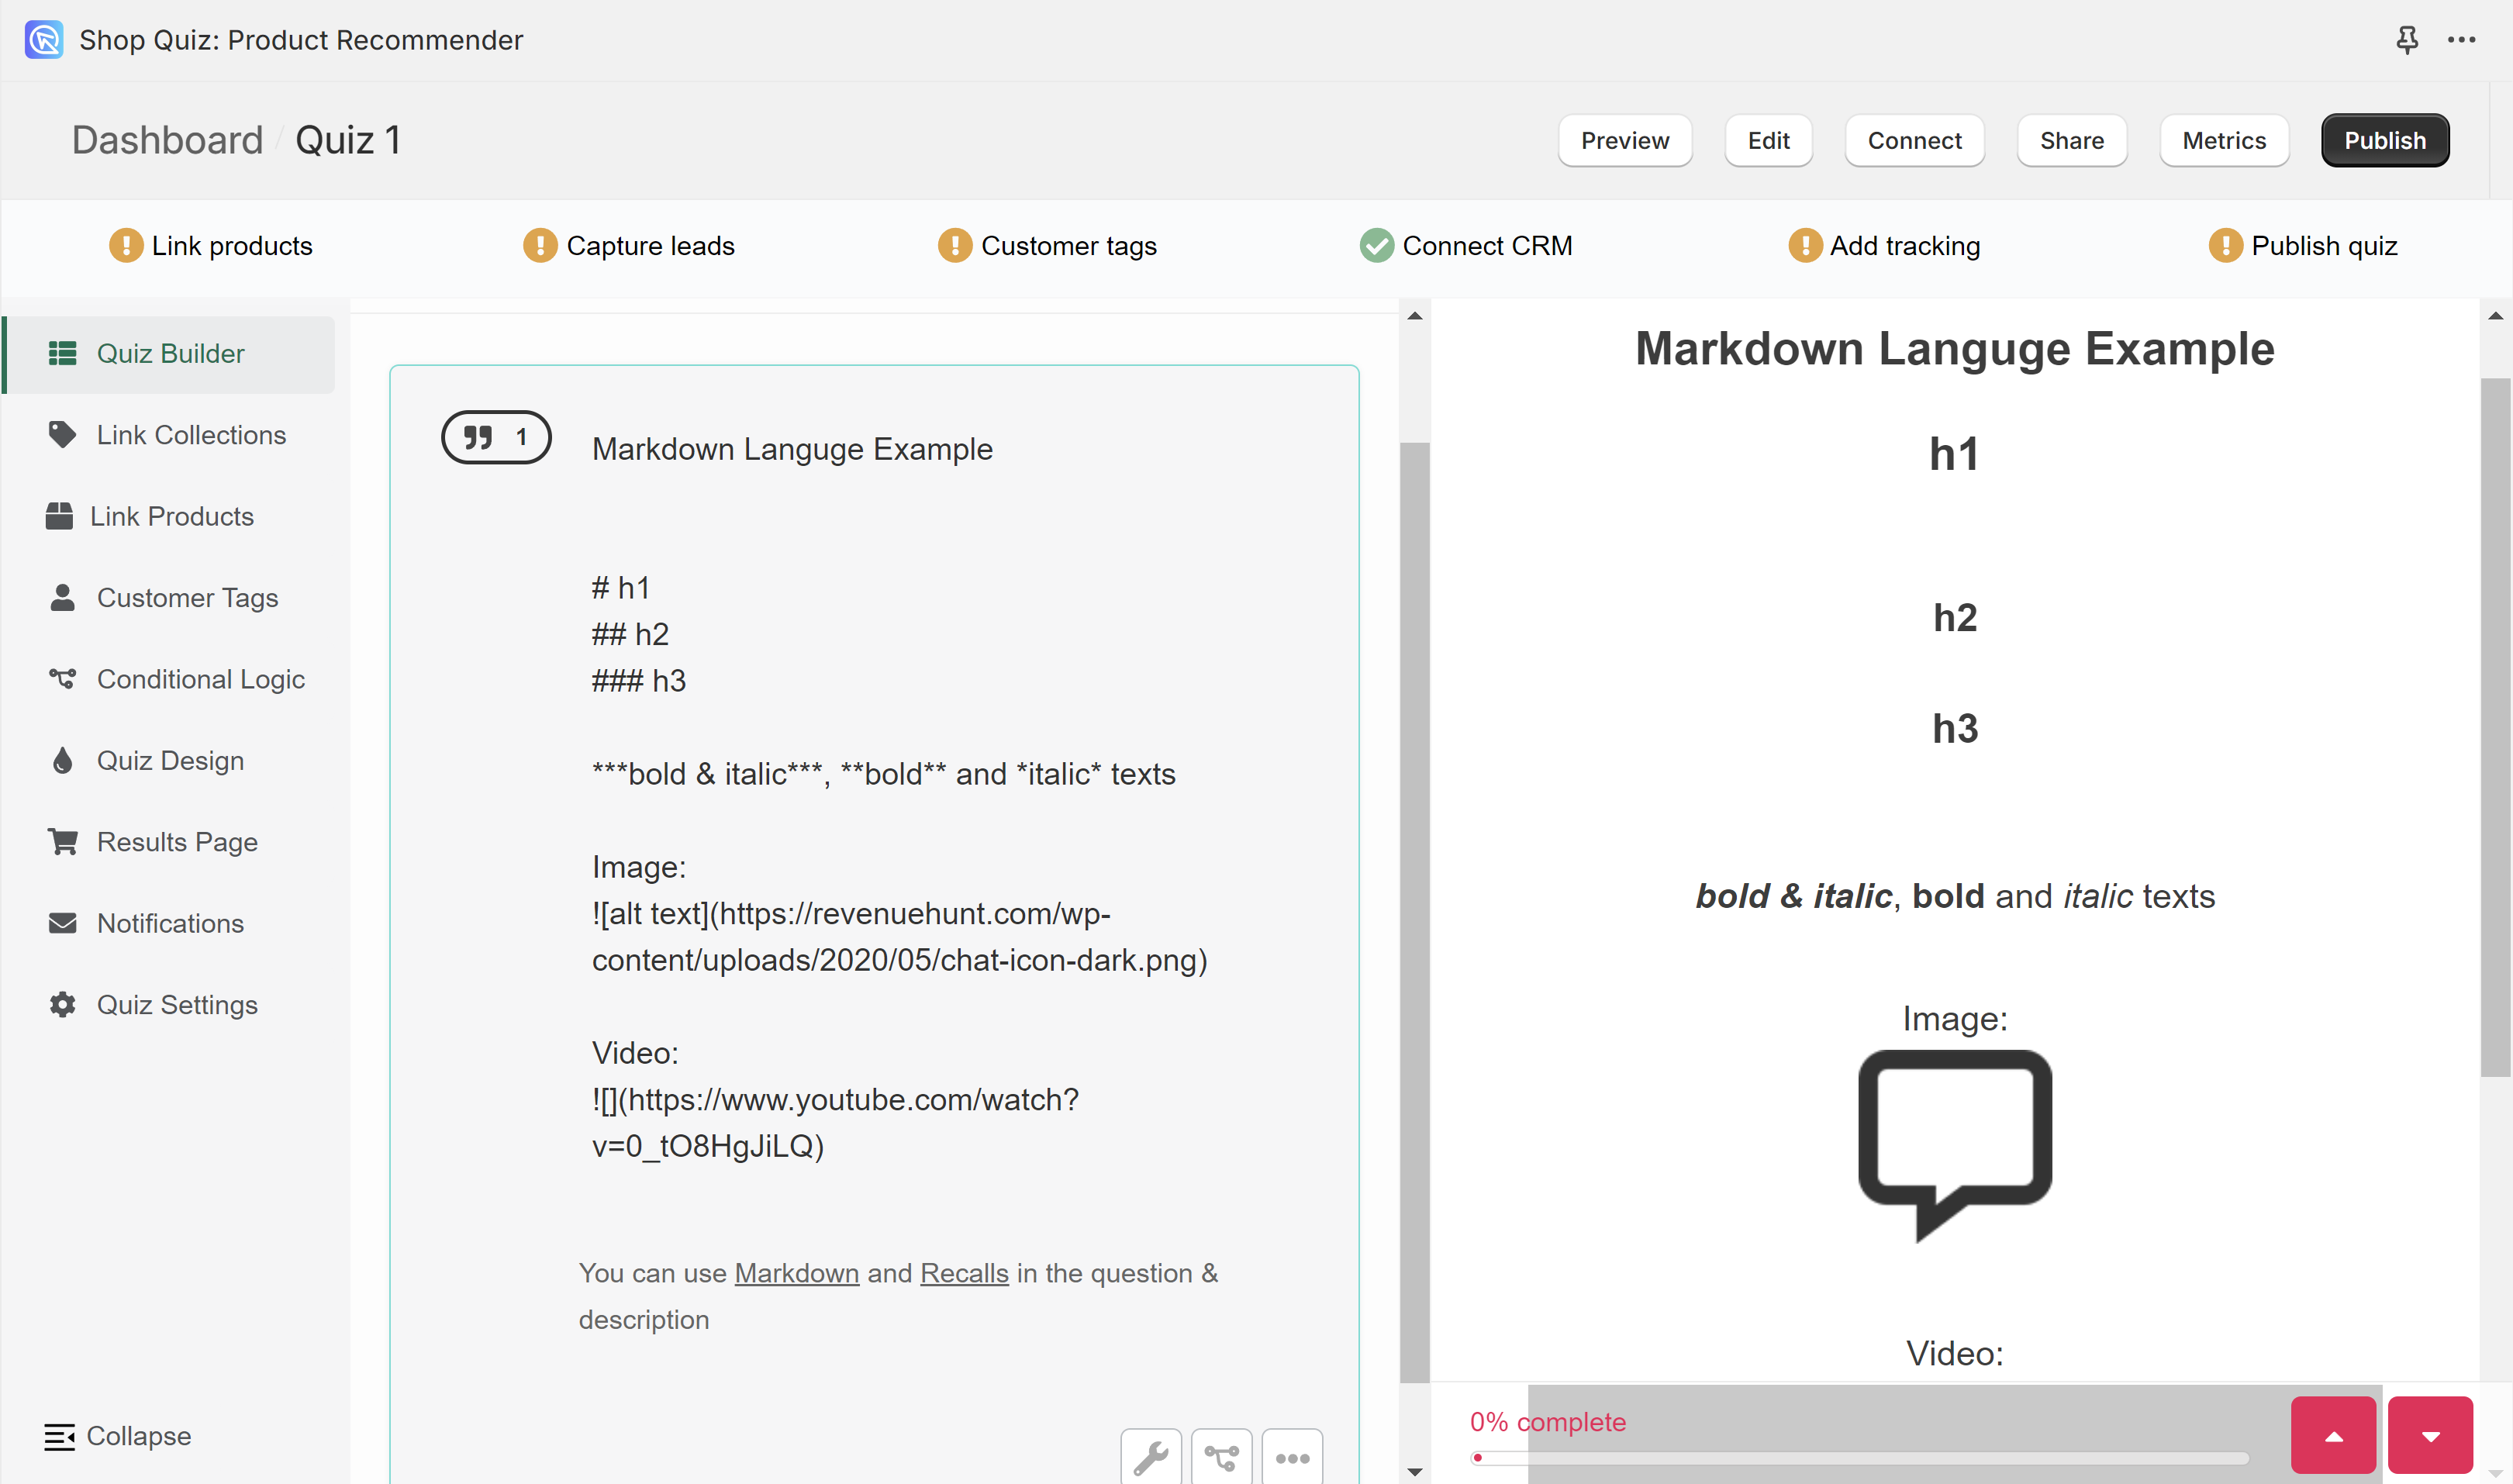Click the Preview button

[1624, 140]
